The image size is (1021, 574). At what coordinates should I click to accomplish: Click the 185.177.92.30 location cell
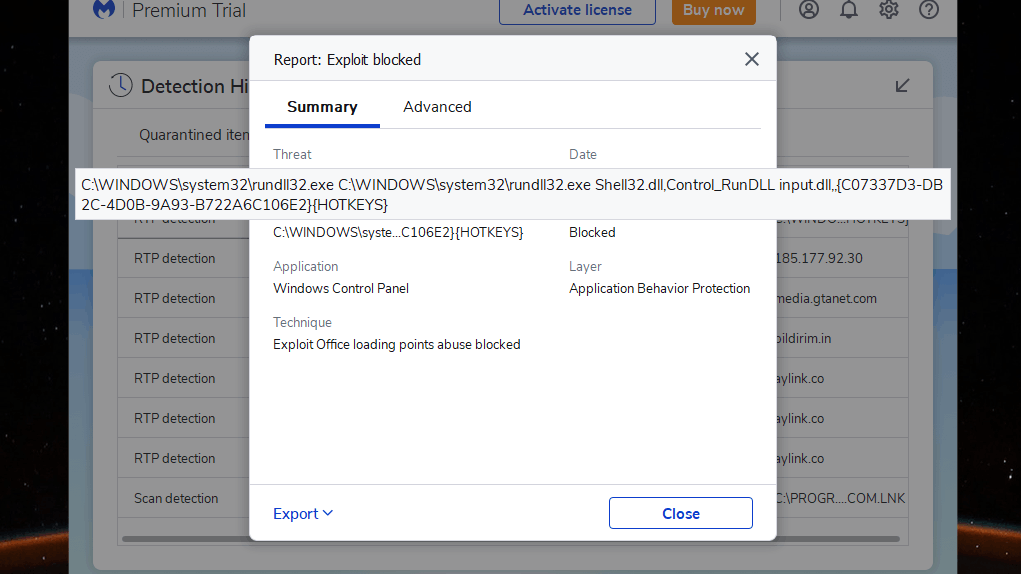pyautogui.click(x=819, y=258)
